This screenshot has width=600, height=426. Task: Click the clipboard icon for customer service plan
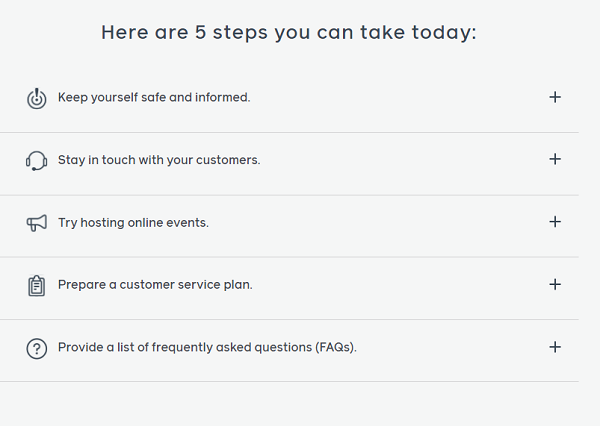[37, 286]
